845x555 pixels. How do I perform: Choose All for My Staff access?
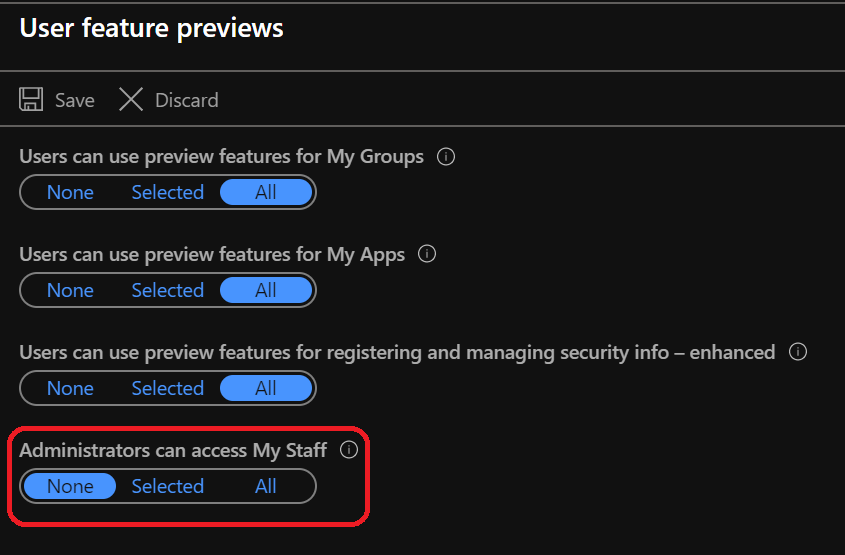click(266, 487)
